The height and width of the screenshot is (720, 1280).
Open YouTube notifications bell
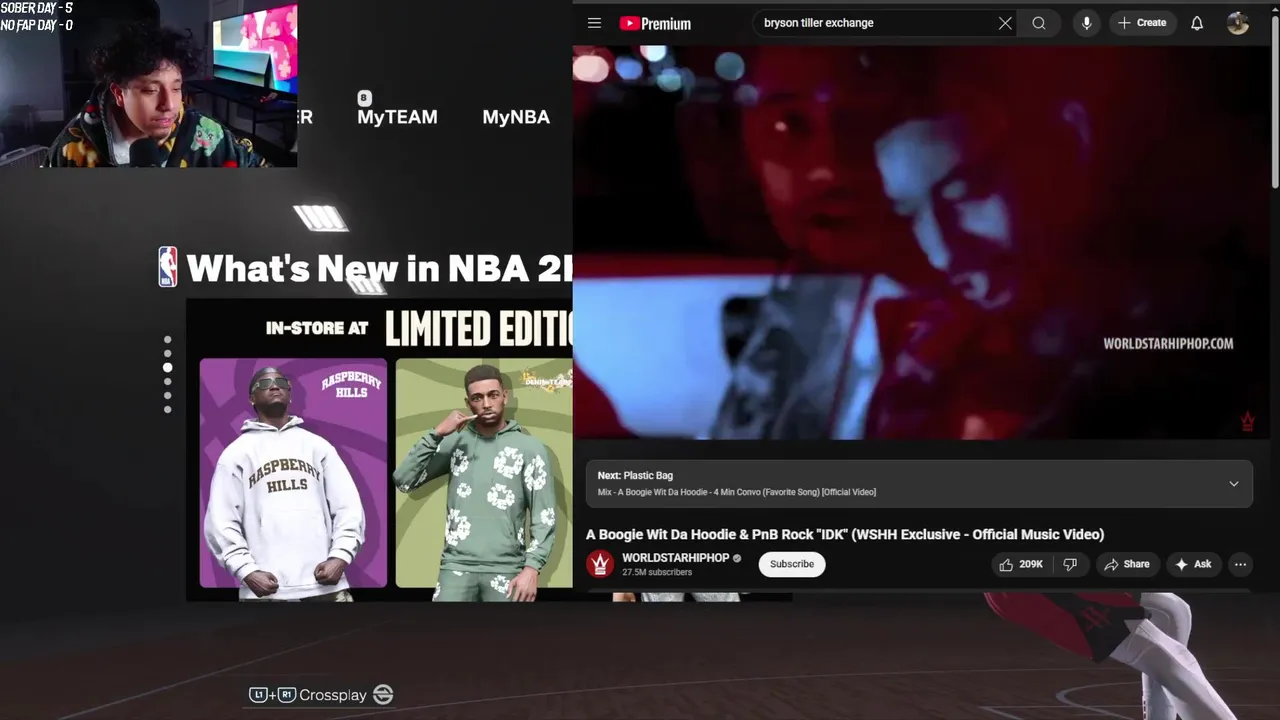(1197, 23)
